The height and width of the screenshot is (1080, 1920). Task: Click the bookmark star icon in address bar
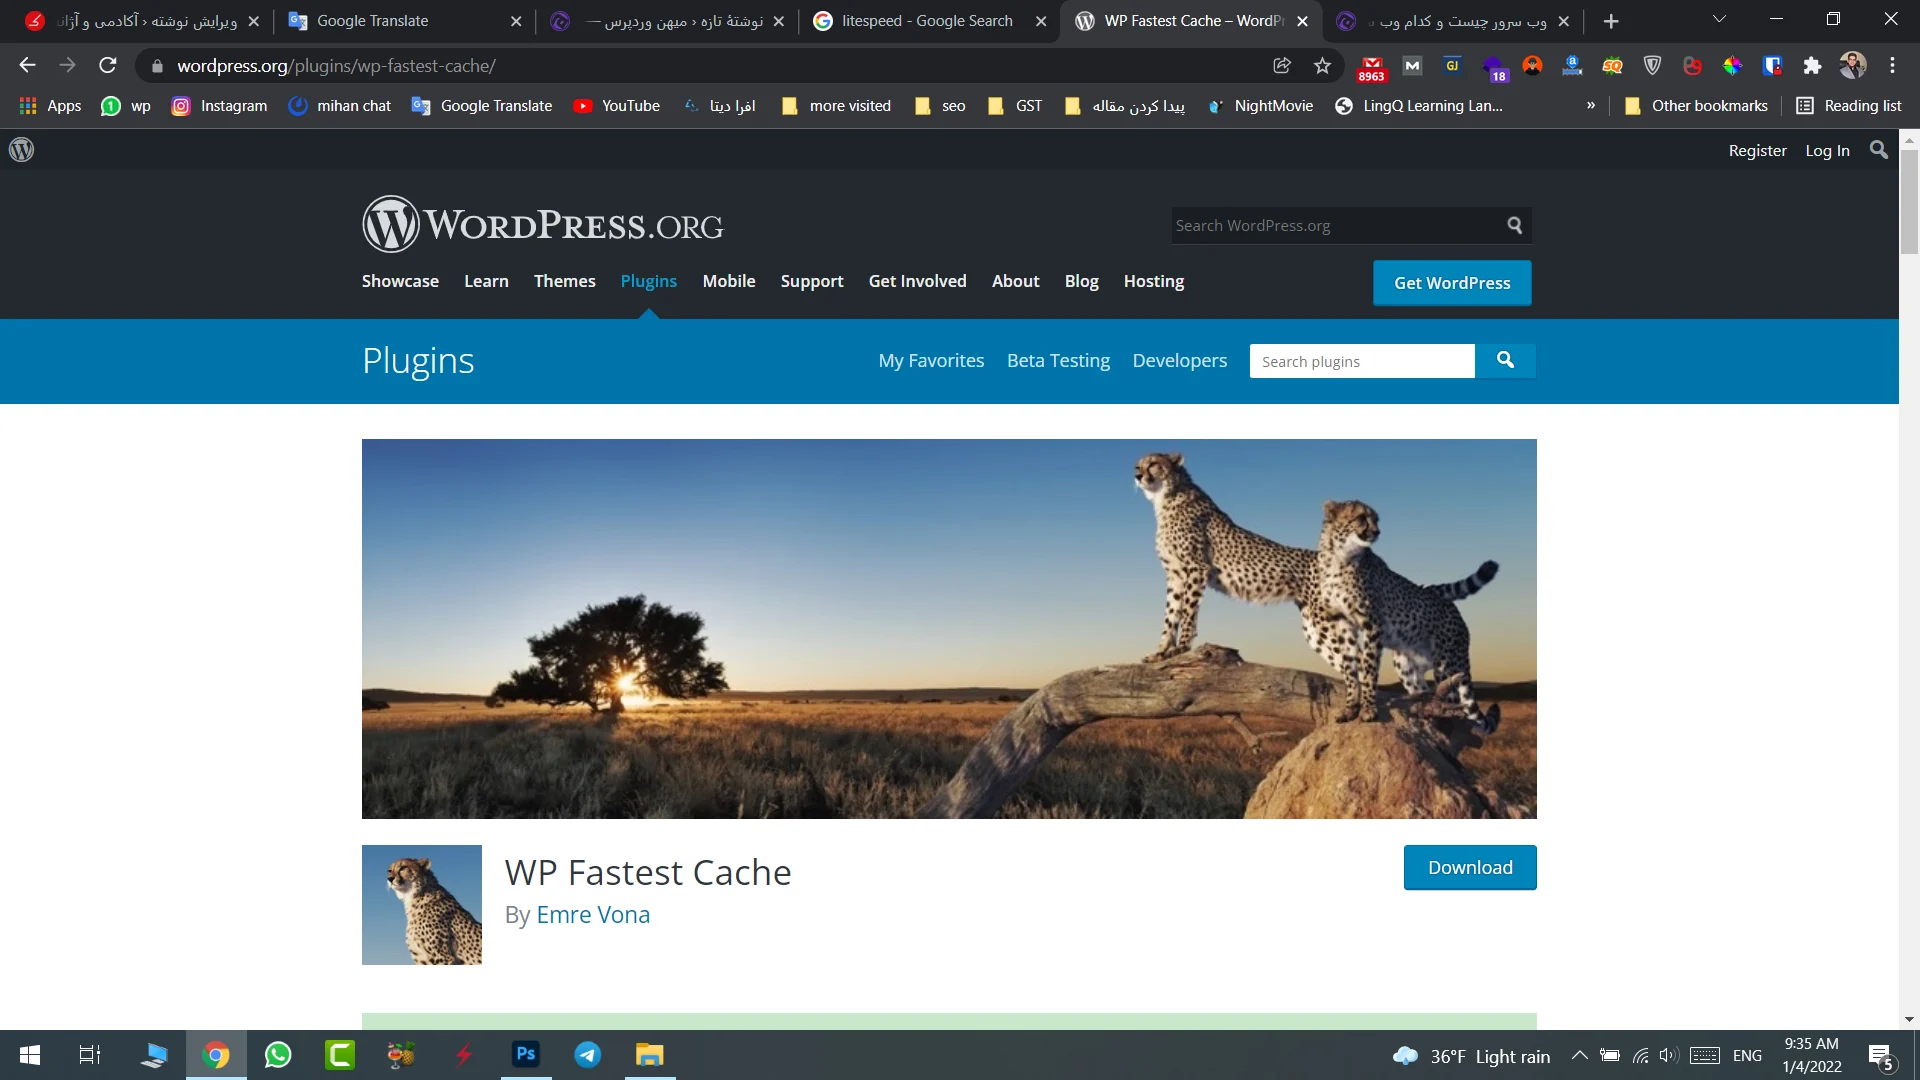tap(1321, 66)
